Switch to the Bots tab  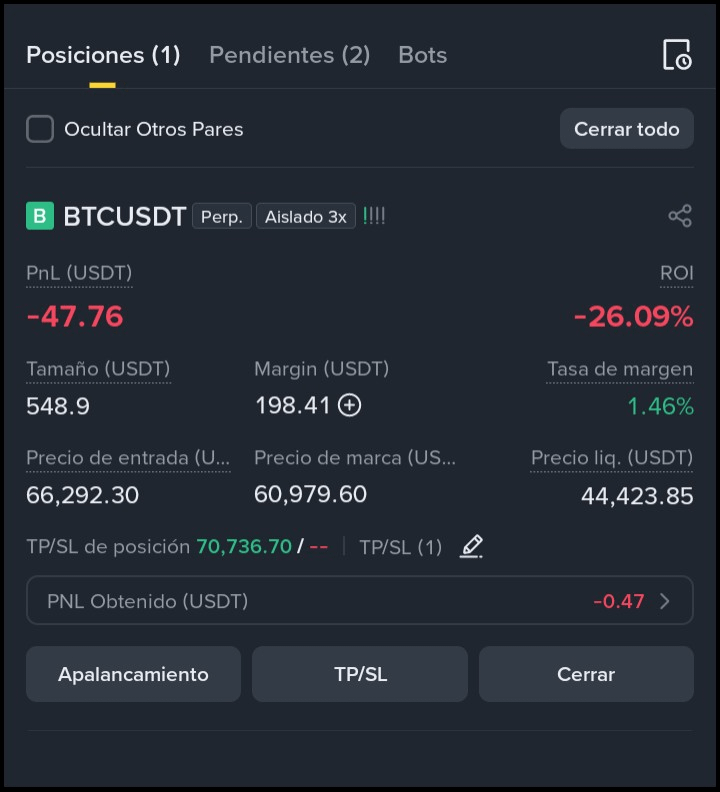point(423,55)
